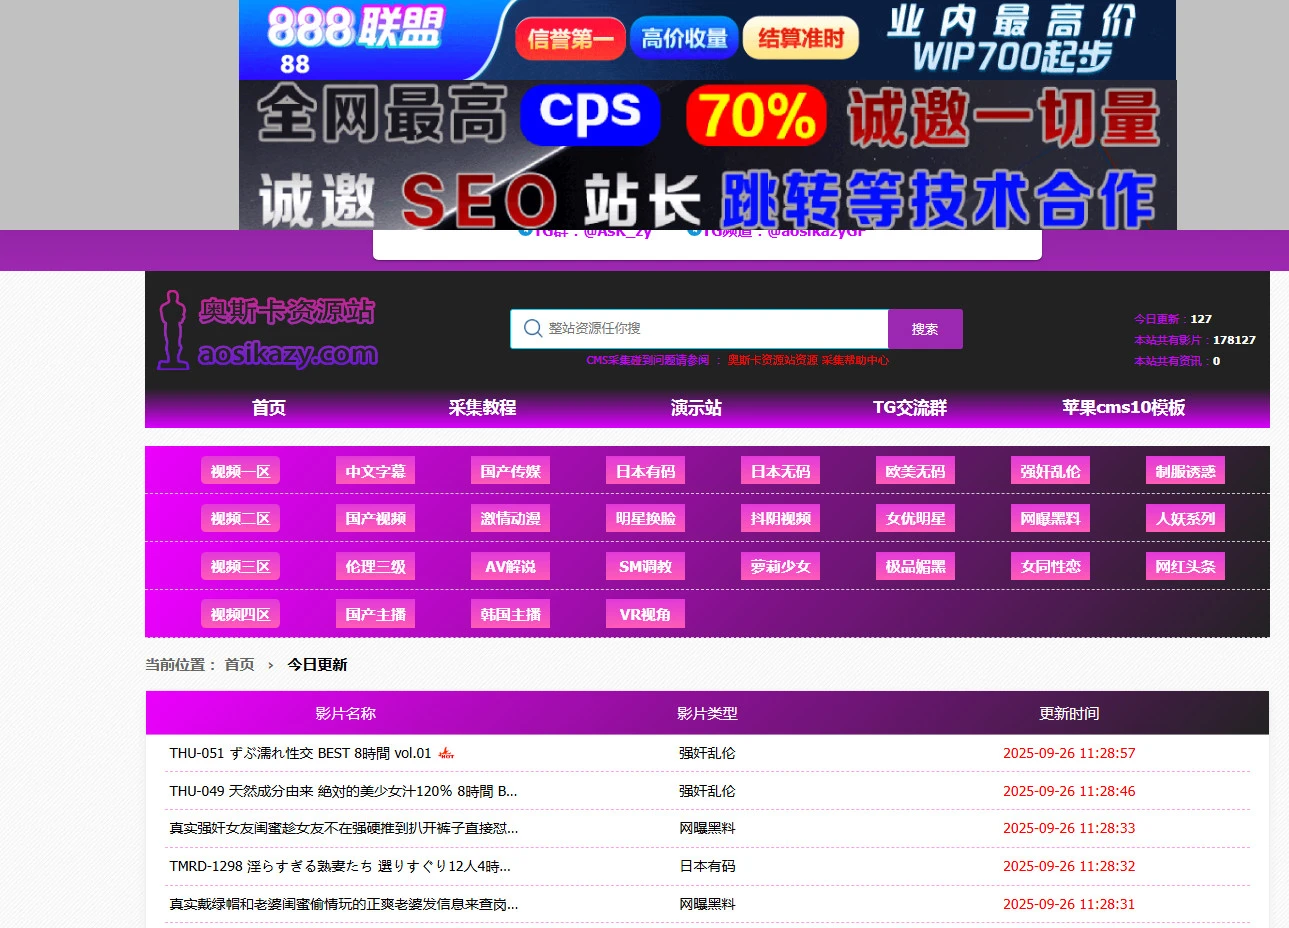Click the 采集帮助中心 link
The image size is (1289, 928).
coord(855,360)
